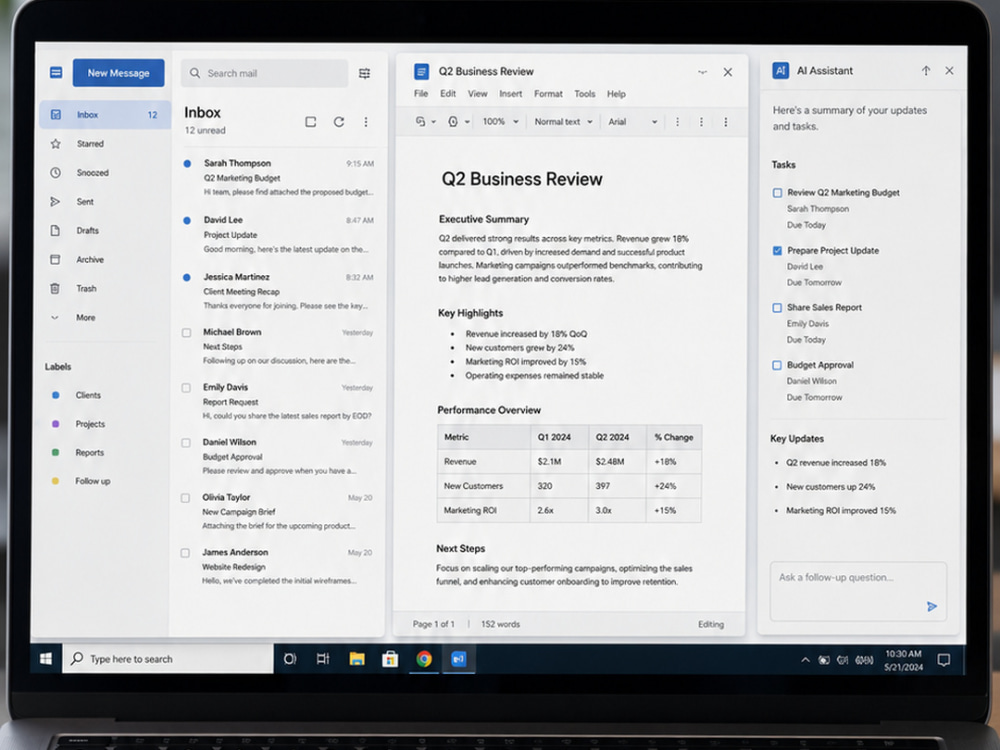The width and height of the screenshot is (1000, 750).
Task: Open the 100% zoom dropdown
Action: click(500, 122)
